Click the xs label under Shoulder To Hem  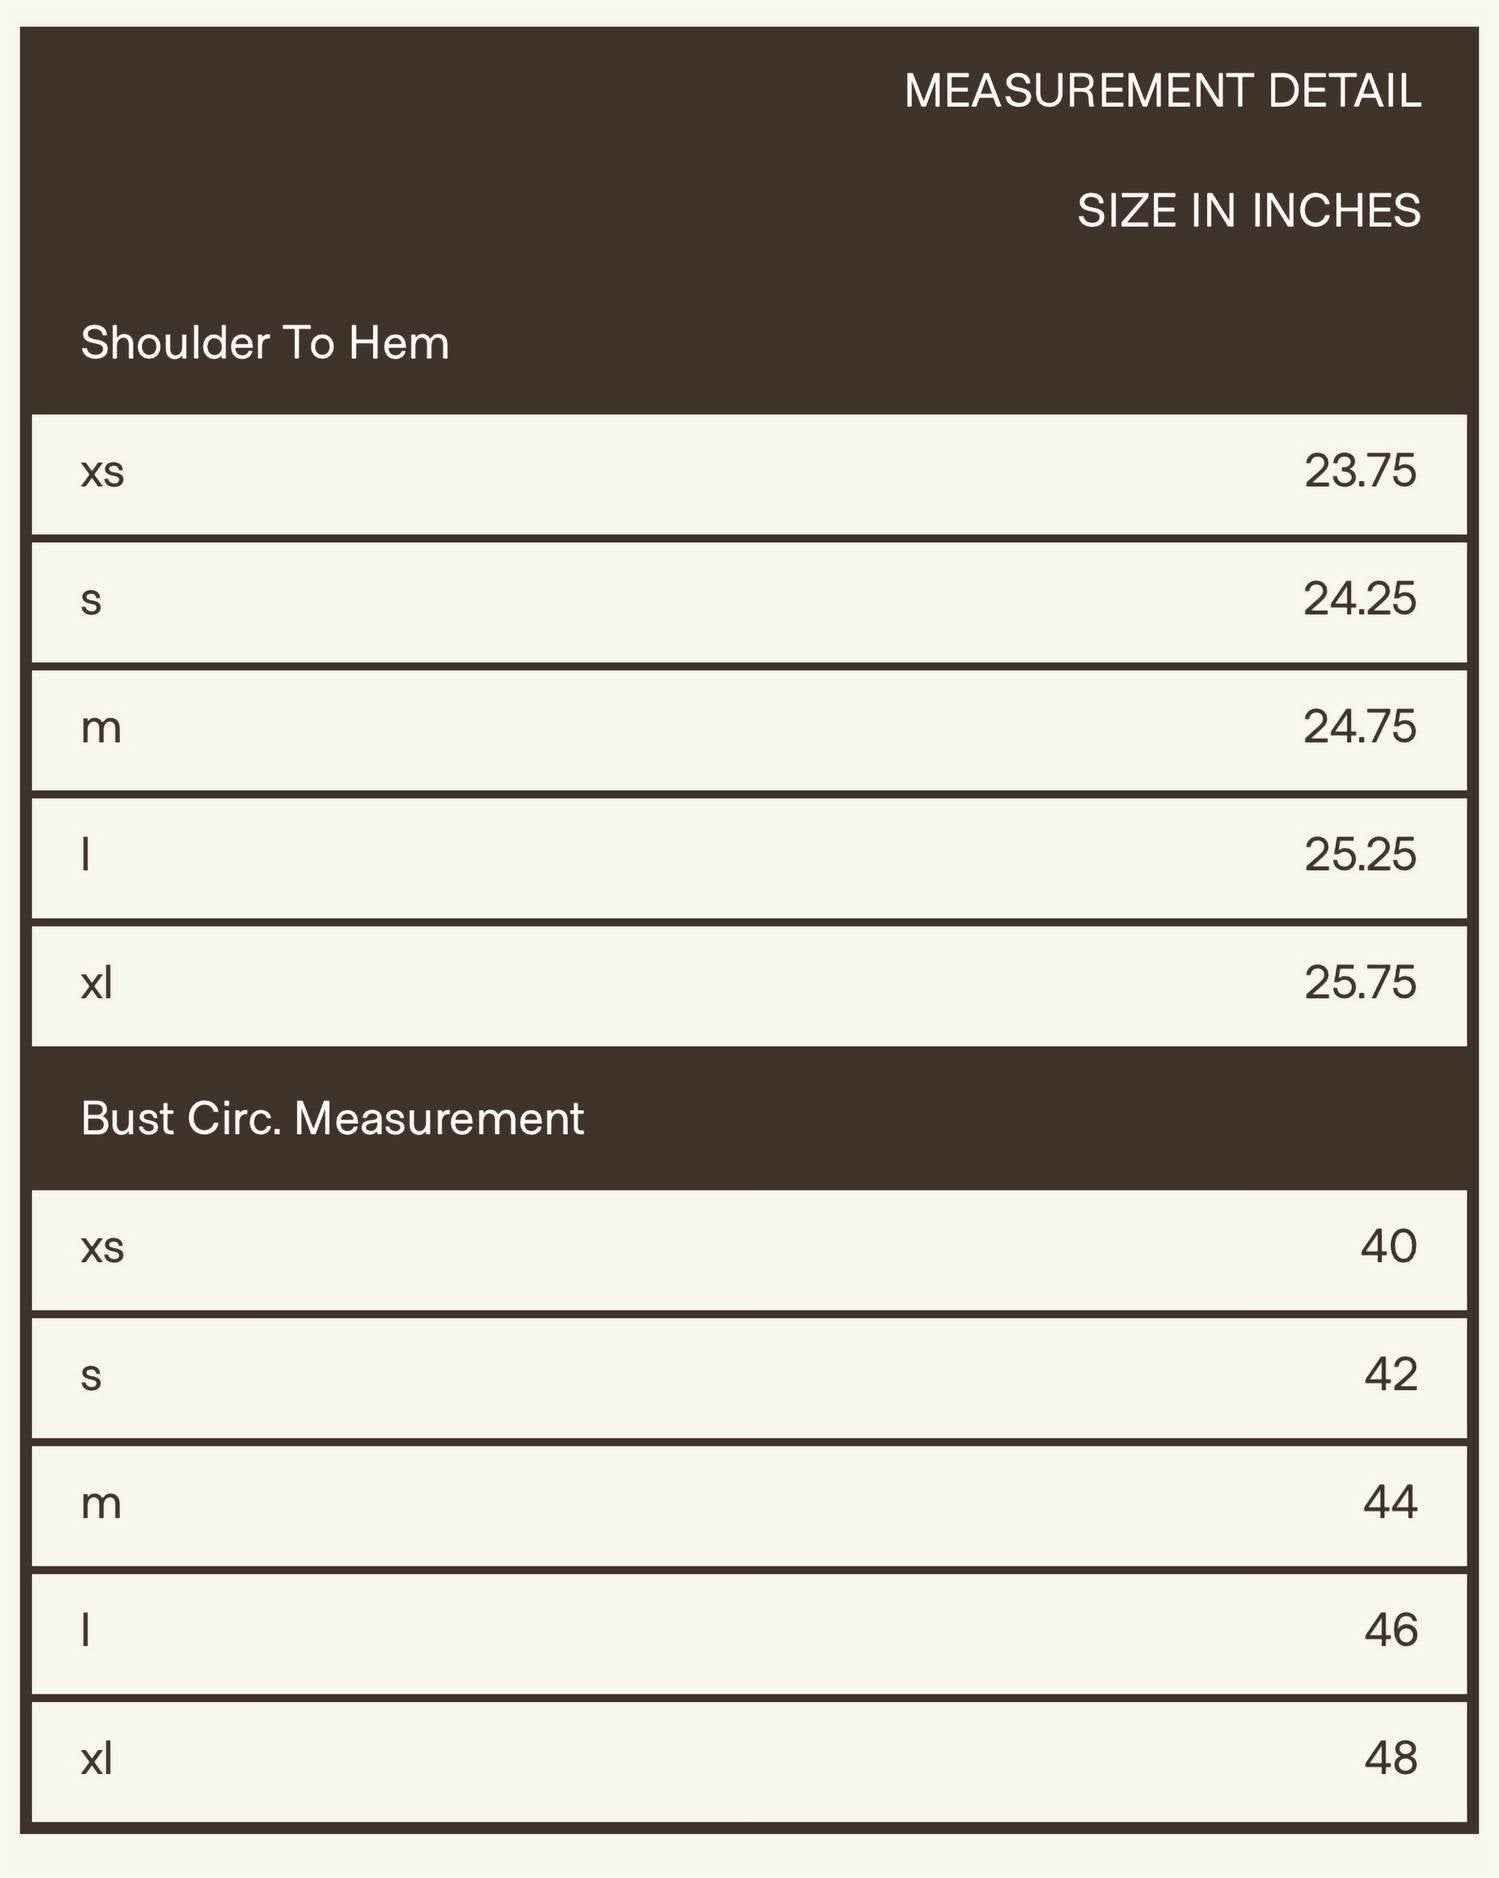coord(102,472)
